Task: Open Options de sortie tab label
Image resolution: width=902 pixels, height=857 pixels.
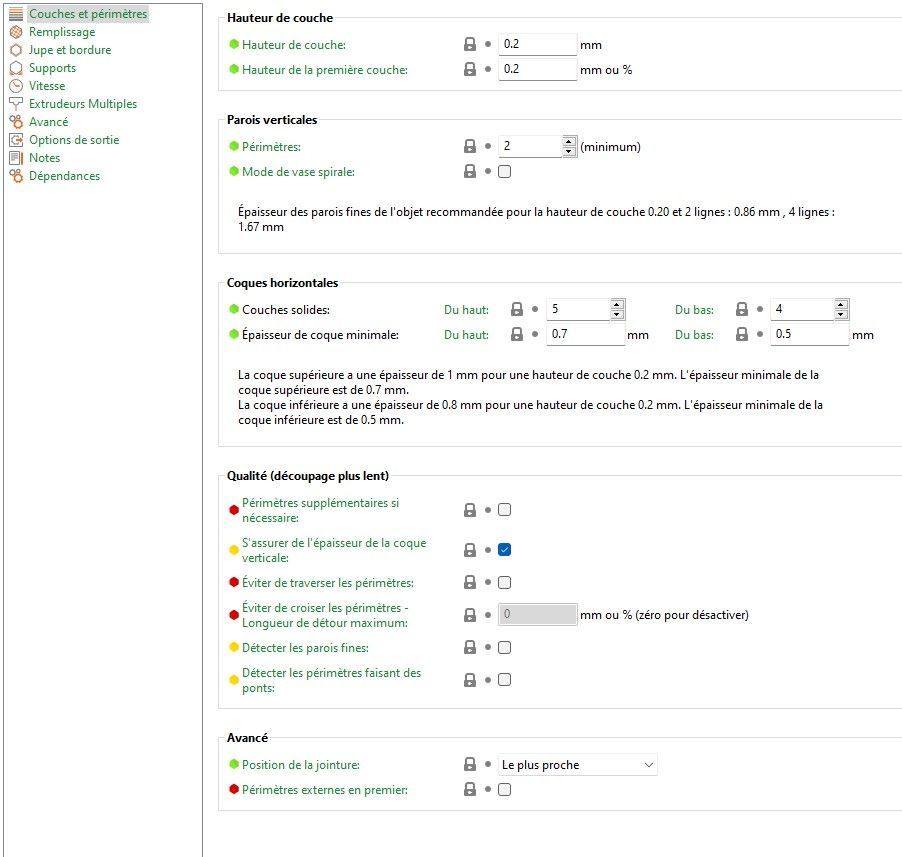Action: coord(74,140)
